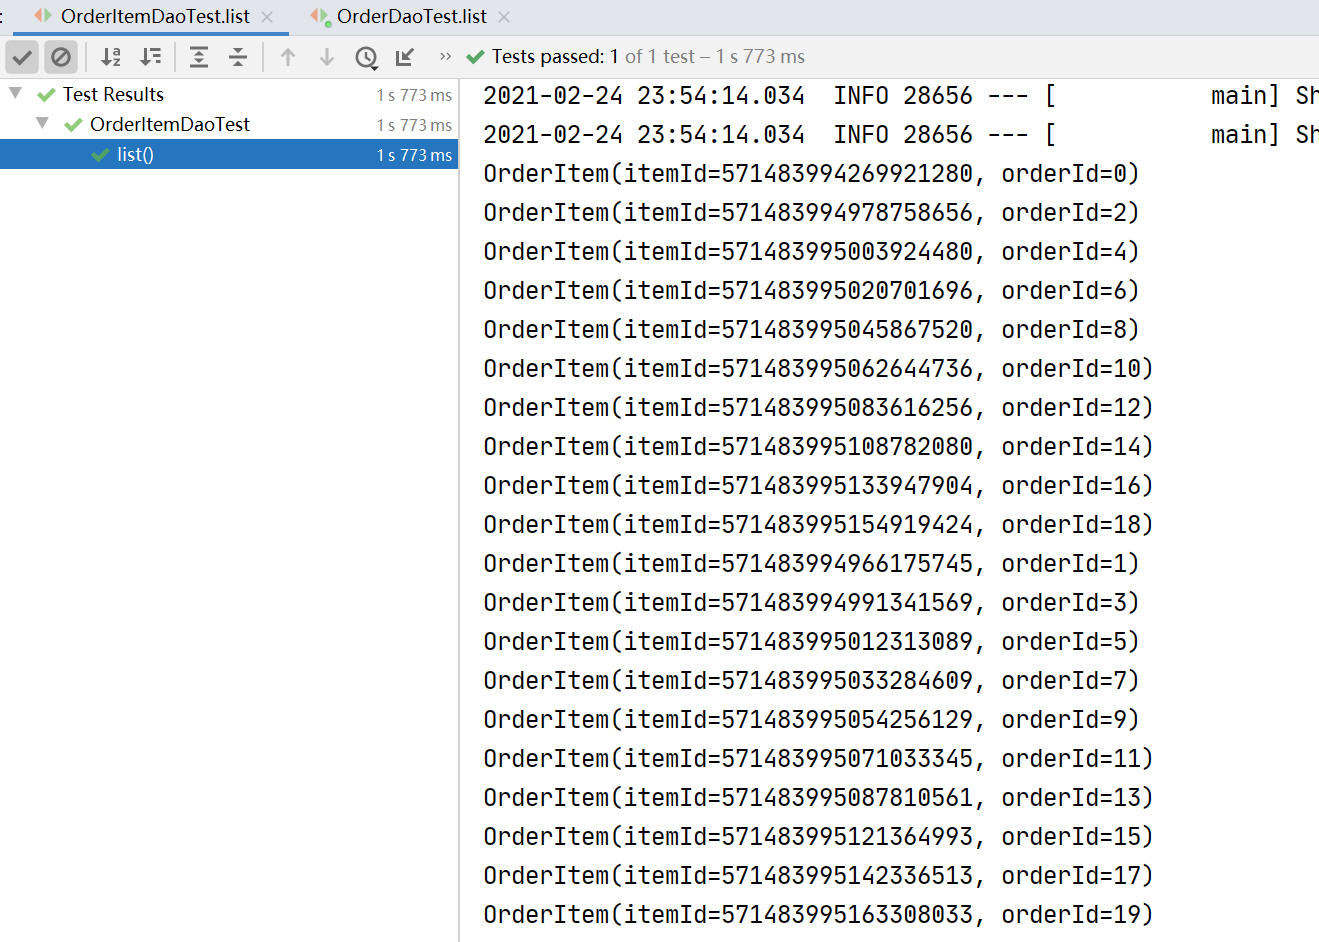Toggle the Show Ignored tests button
1319x942 pixels.
(x=61, y=57)
